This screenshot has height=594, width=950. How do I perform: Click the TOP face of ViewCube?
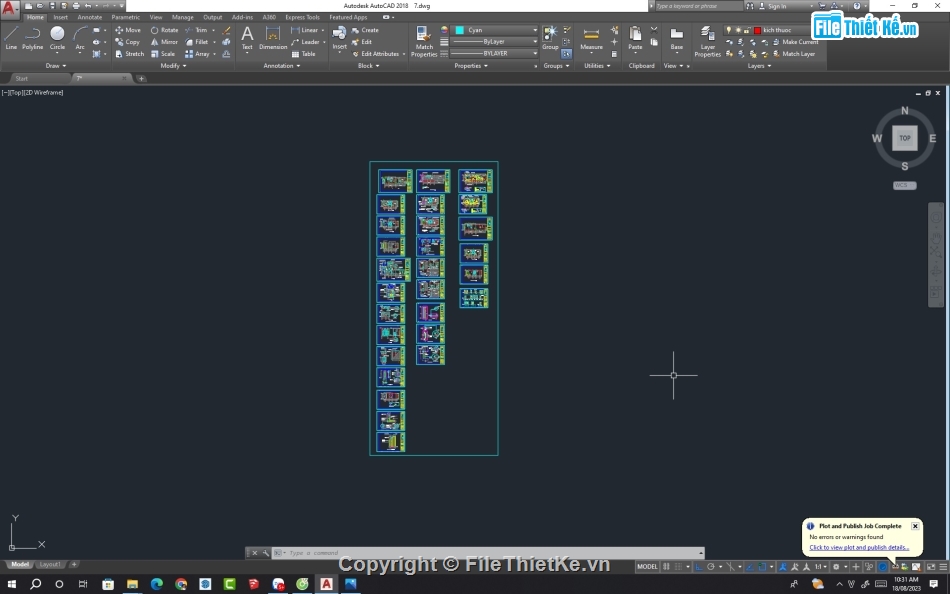[x=905, y=138]
